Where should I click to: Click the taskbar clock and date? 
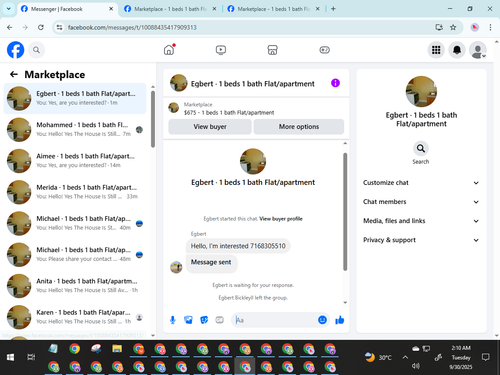click(x=461, y=357)
